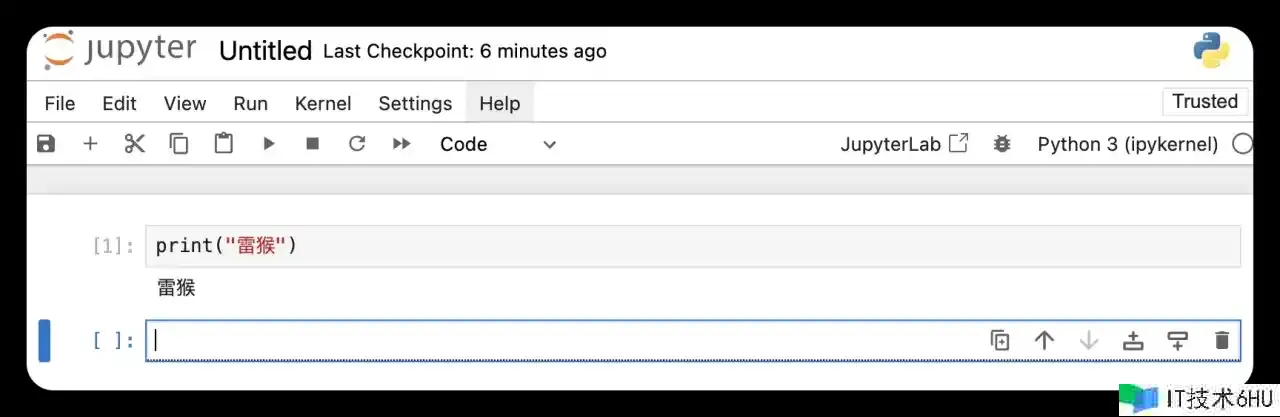Rename the notebook by clicking Untitled

click(265, 51)
